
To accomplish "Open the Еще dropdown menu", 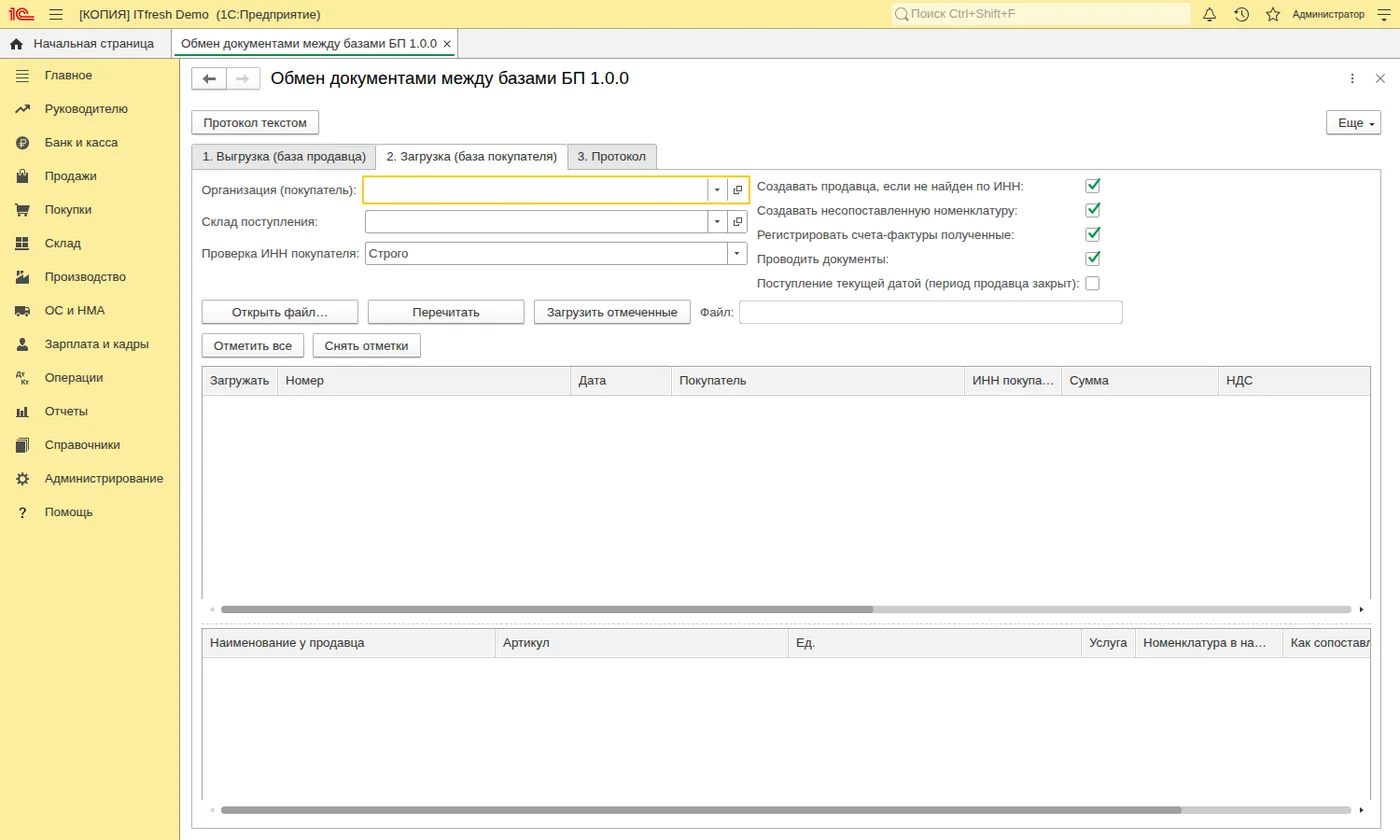I will point(1353,123).
